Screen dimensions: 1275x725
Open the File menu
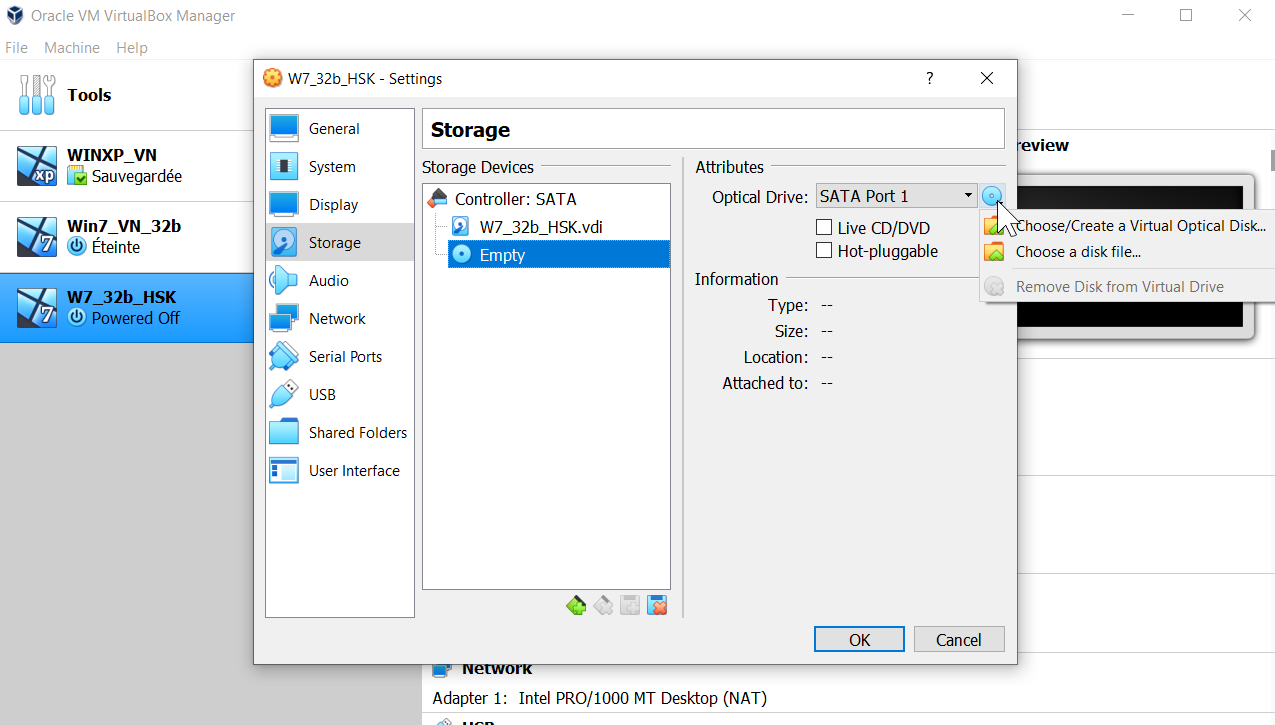pyautogui.click(x=16, y=48)
